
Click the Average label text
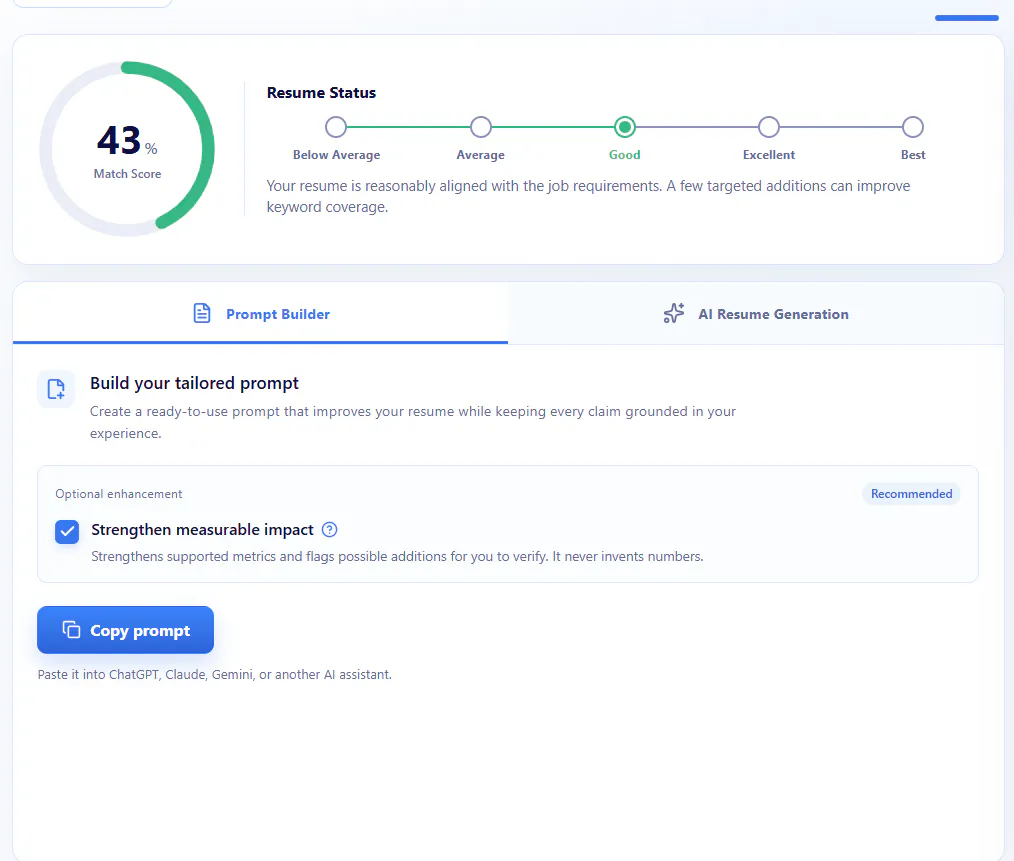click(480, 155)
